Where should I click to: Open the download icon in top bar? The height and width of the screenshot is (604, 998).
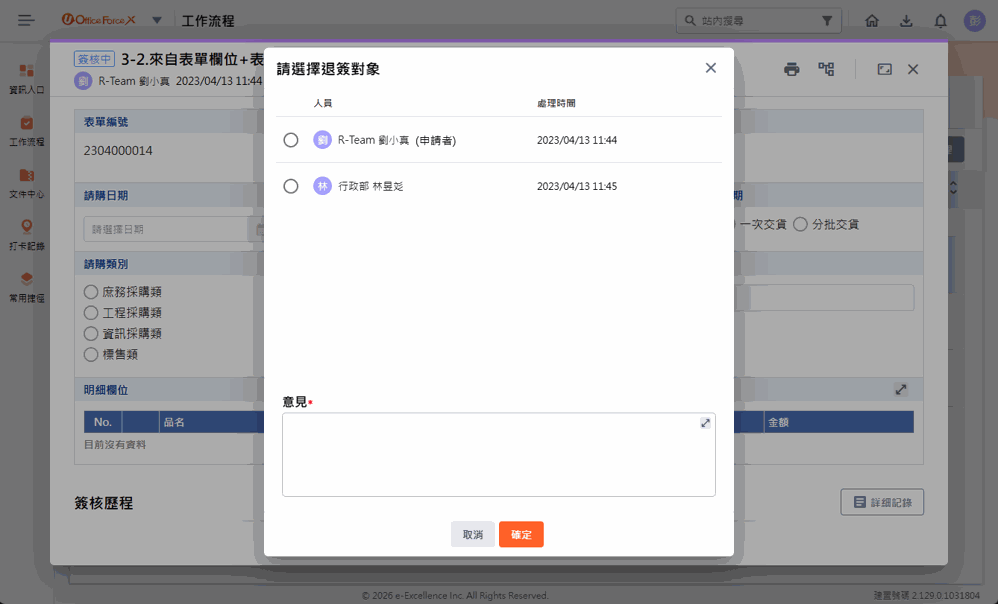click(906, 21)
